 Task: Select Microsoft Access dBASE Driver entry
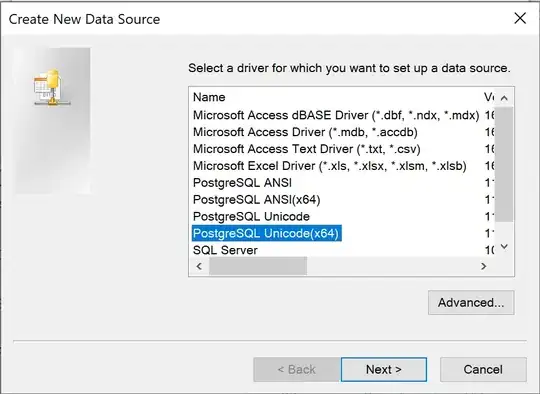pyautogui.click(x=336, y=115)
